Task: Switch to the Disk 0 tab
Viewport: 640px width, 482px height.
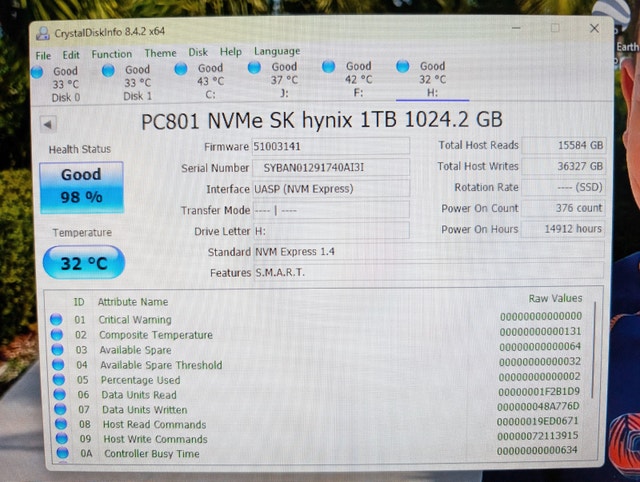Action: tap(65, 84)
